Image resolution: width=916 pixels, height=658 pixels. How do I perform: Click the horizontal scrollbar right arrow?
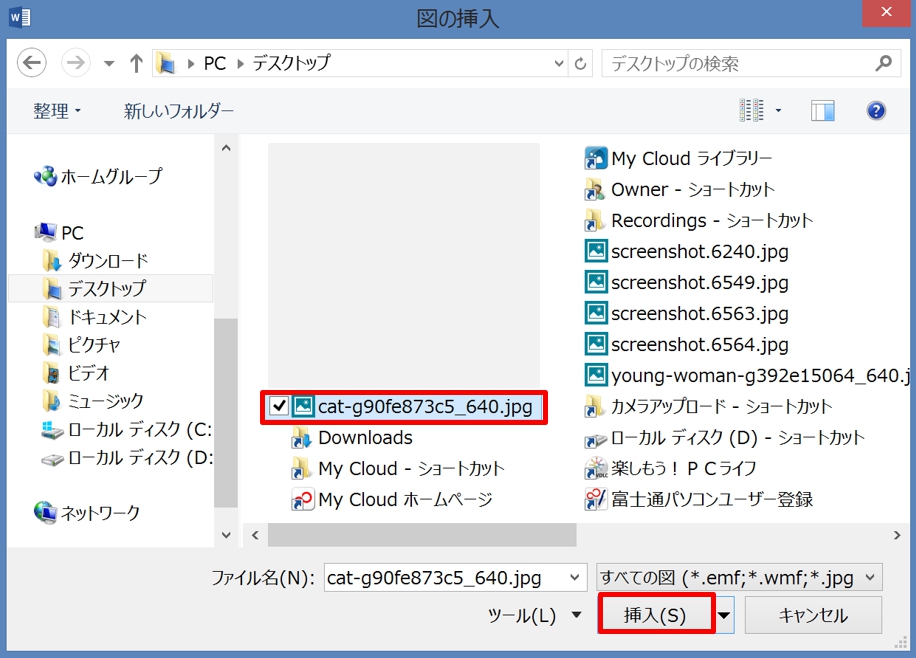click(897, 535)
